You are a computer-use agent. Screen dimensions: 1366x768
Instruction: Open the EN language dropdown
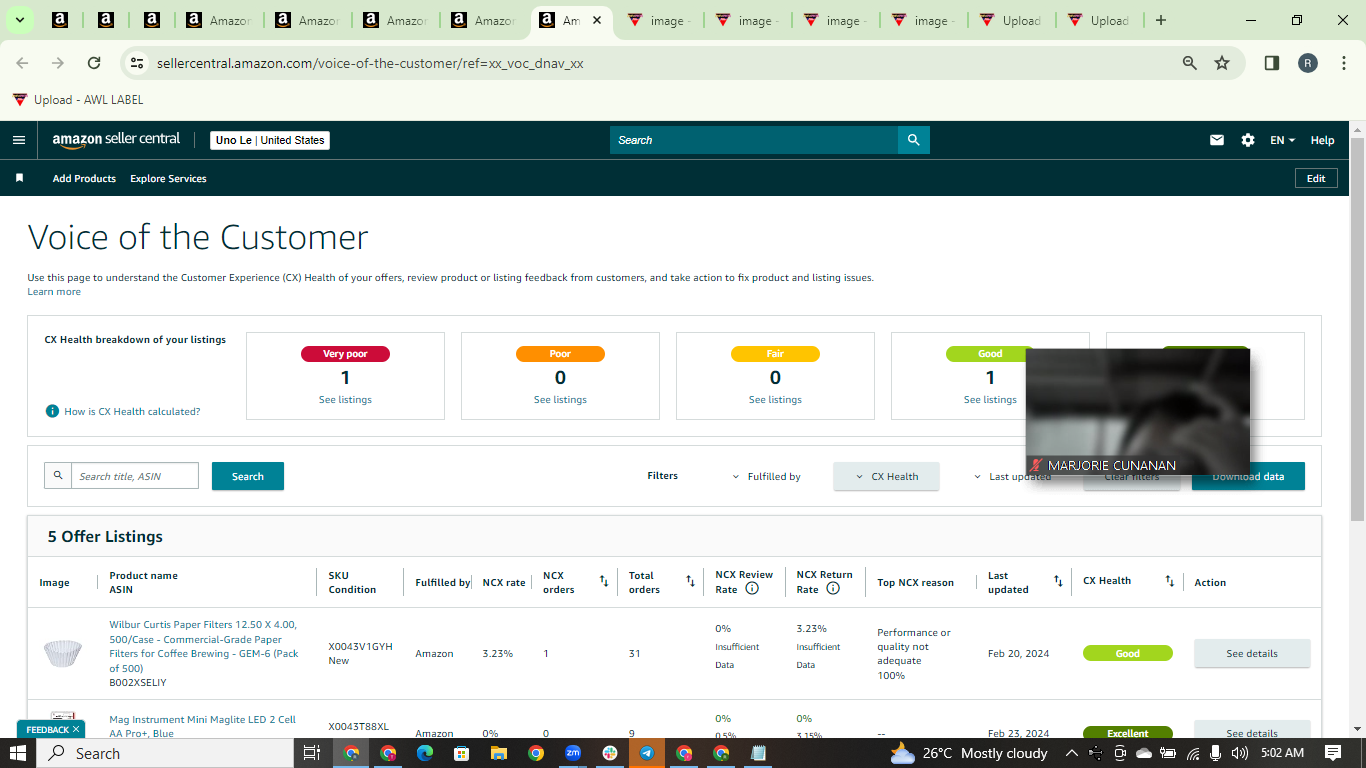pyautogui.click(x=1283, y=140)
